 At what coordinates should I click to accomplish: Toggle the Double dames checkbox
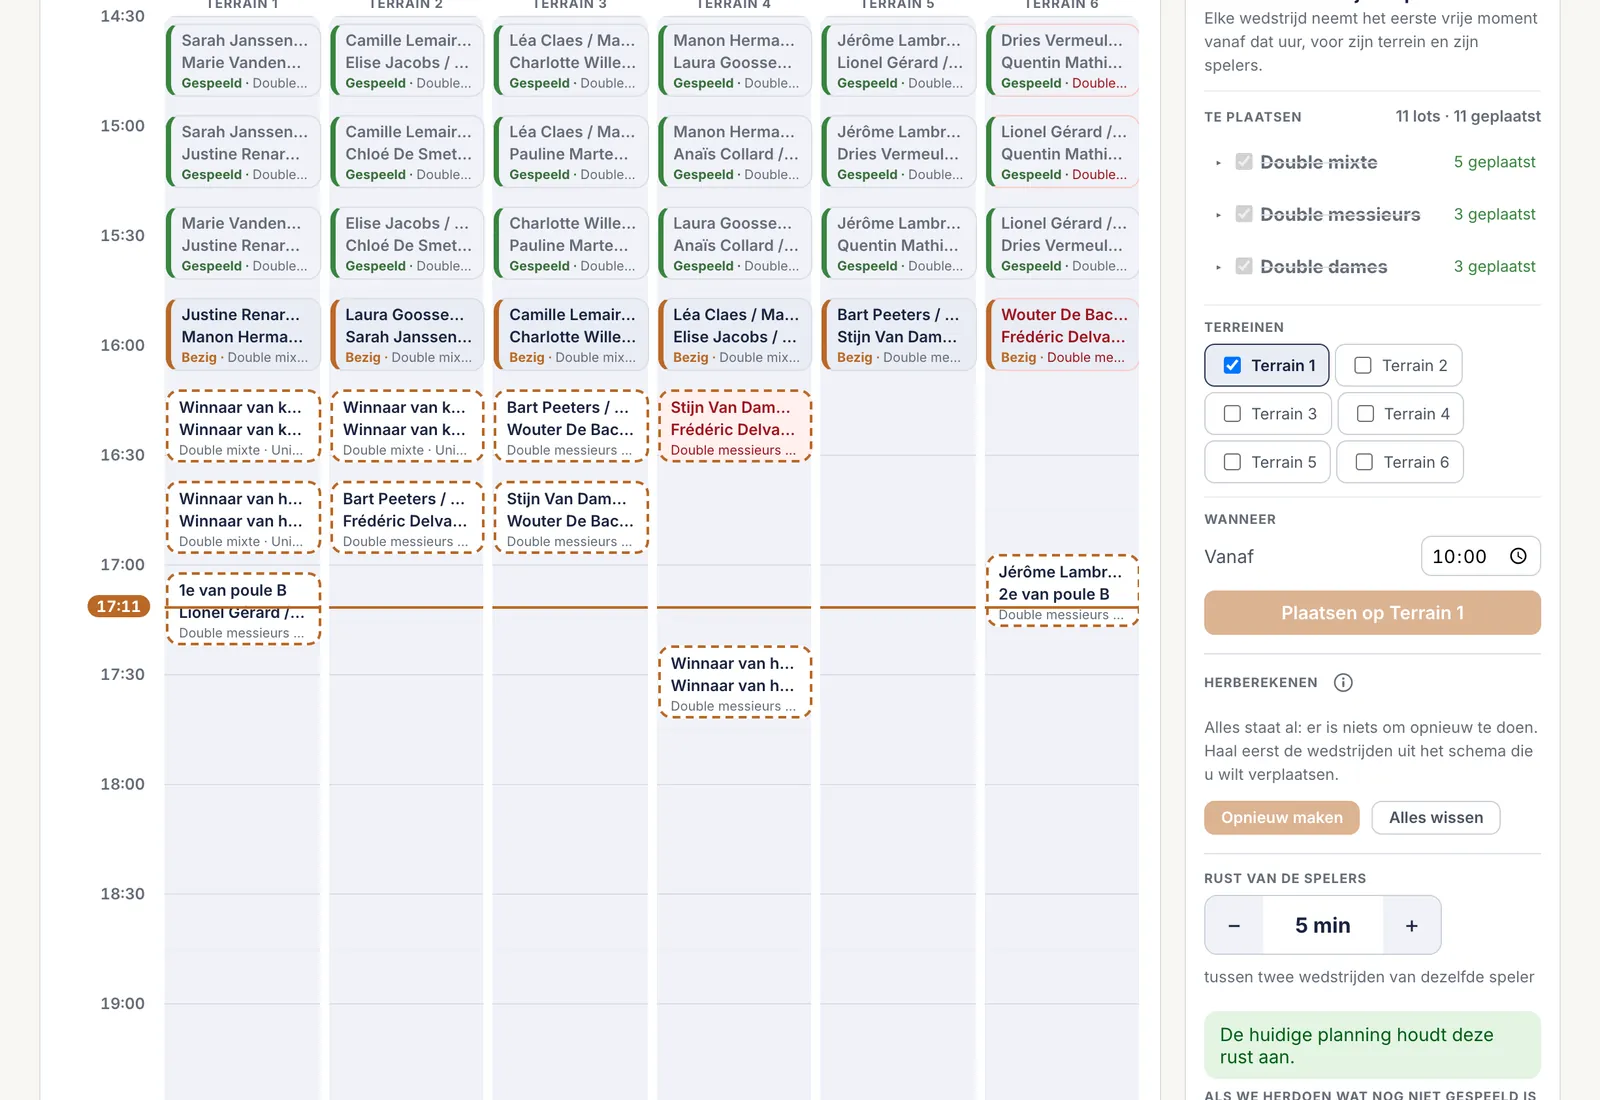tap(1244, 266)
